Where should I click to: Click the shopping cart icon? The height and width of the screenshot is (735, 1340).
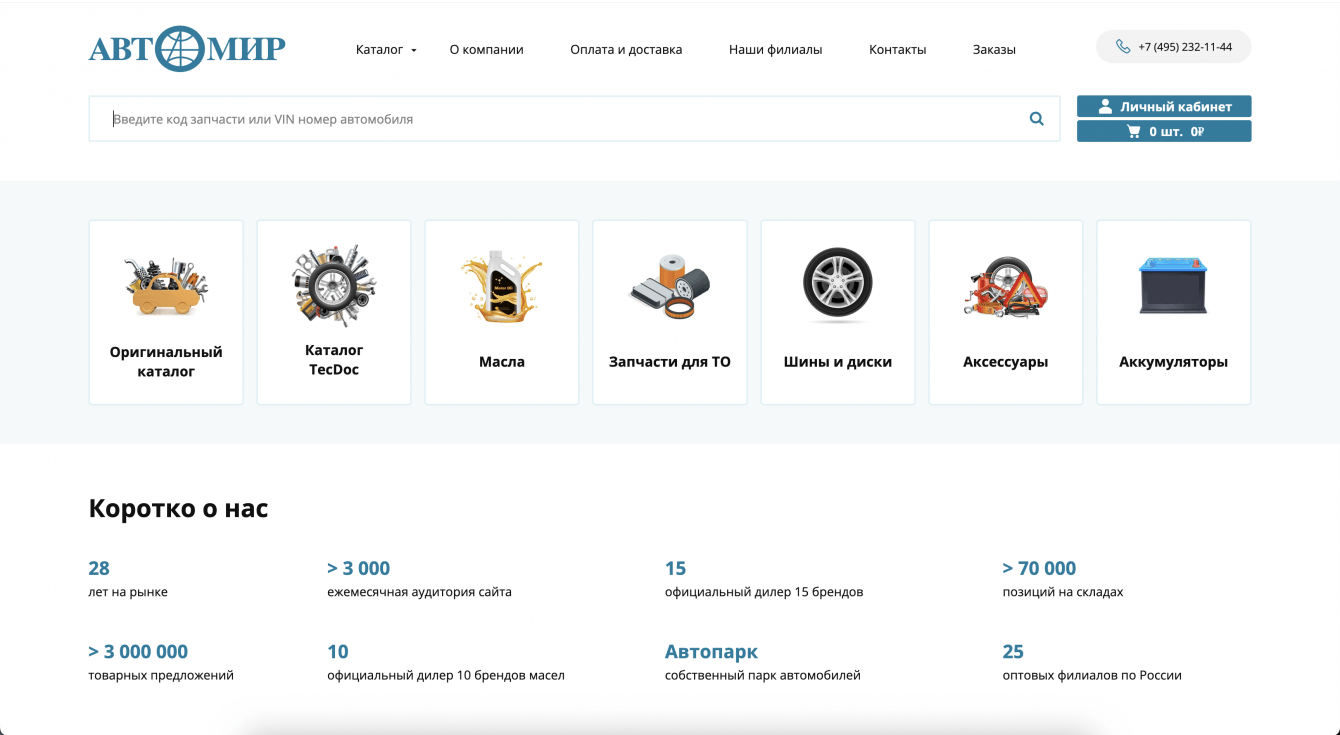[1135, 130]
